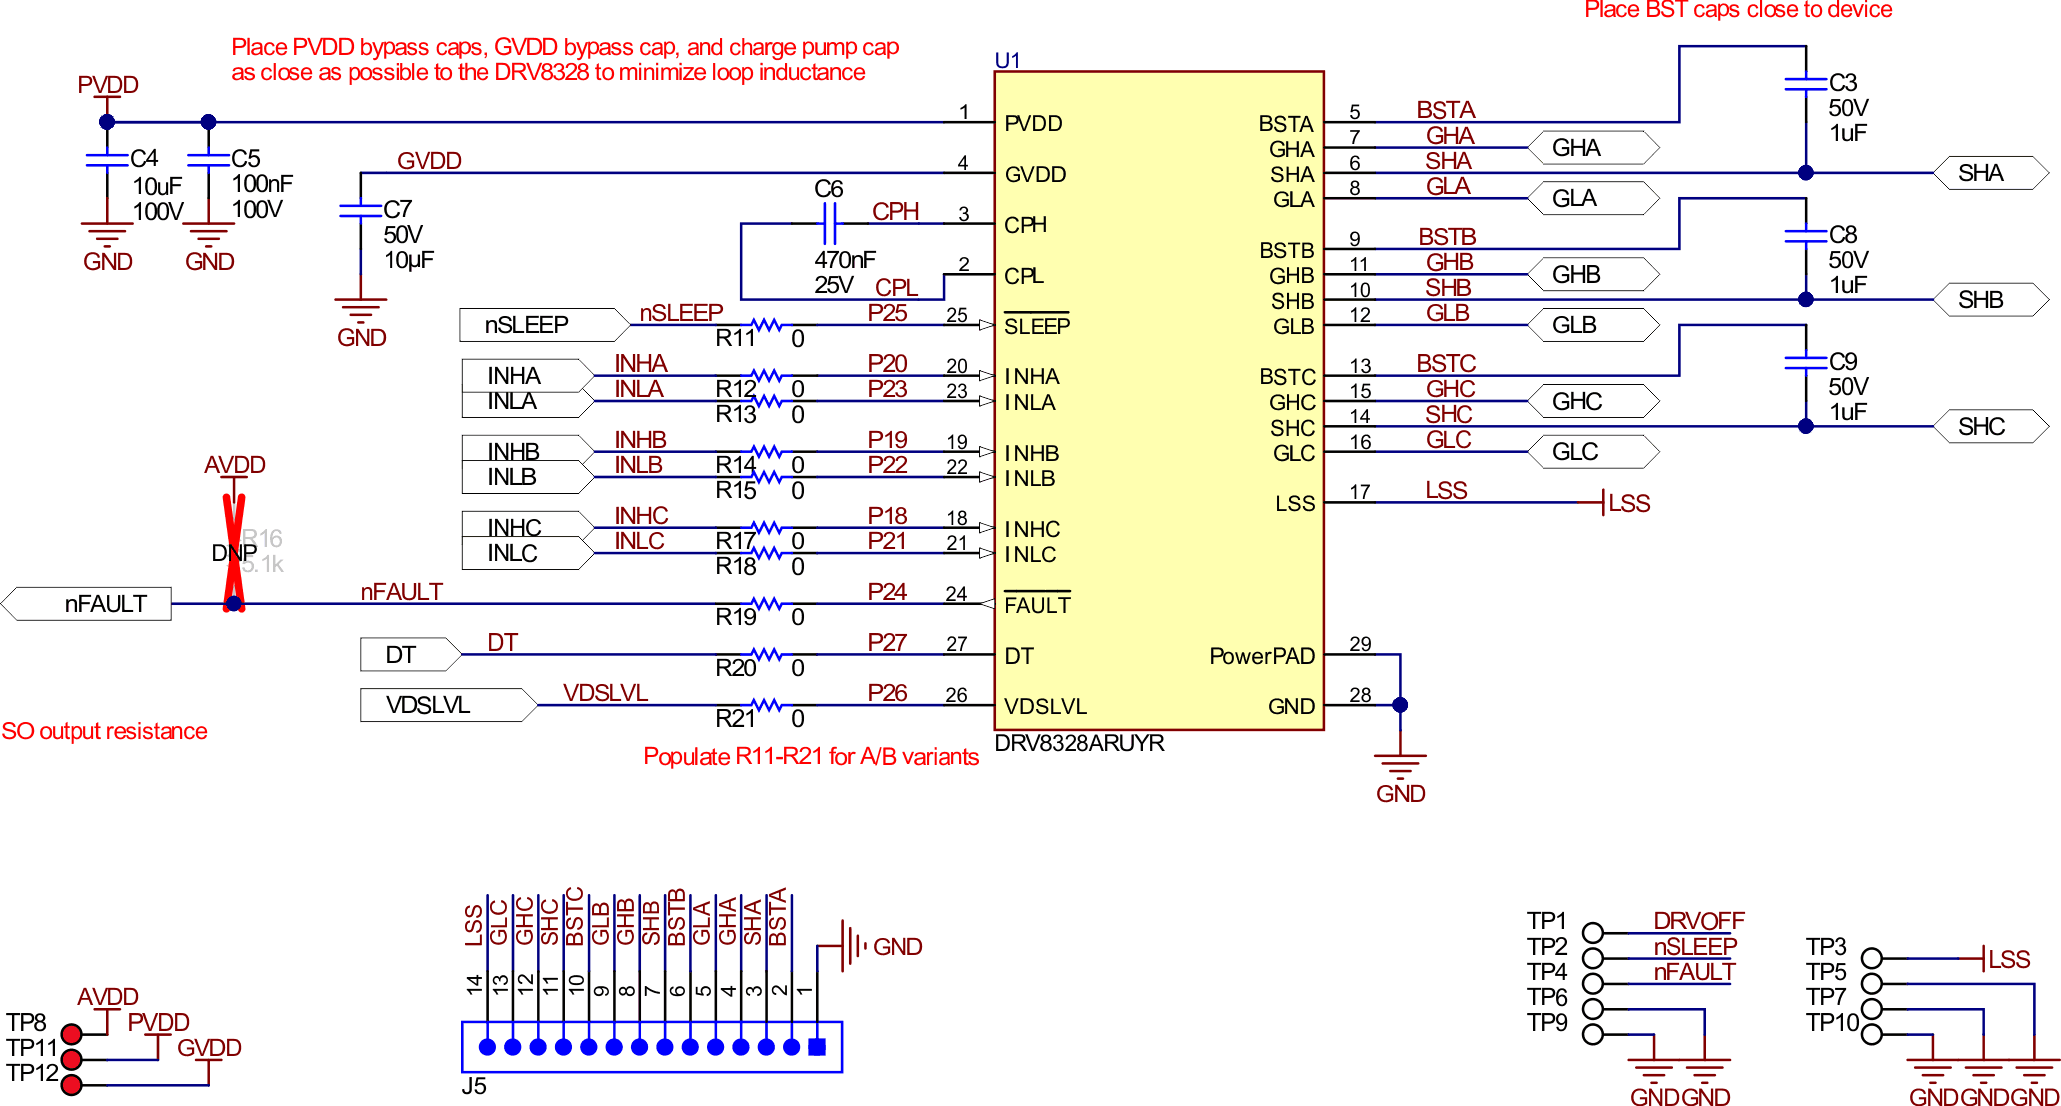Select bootstrap capacitor C8

pyautogui.click(x=1806, y=236)
